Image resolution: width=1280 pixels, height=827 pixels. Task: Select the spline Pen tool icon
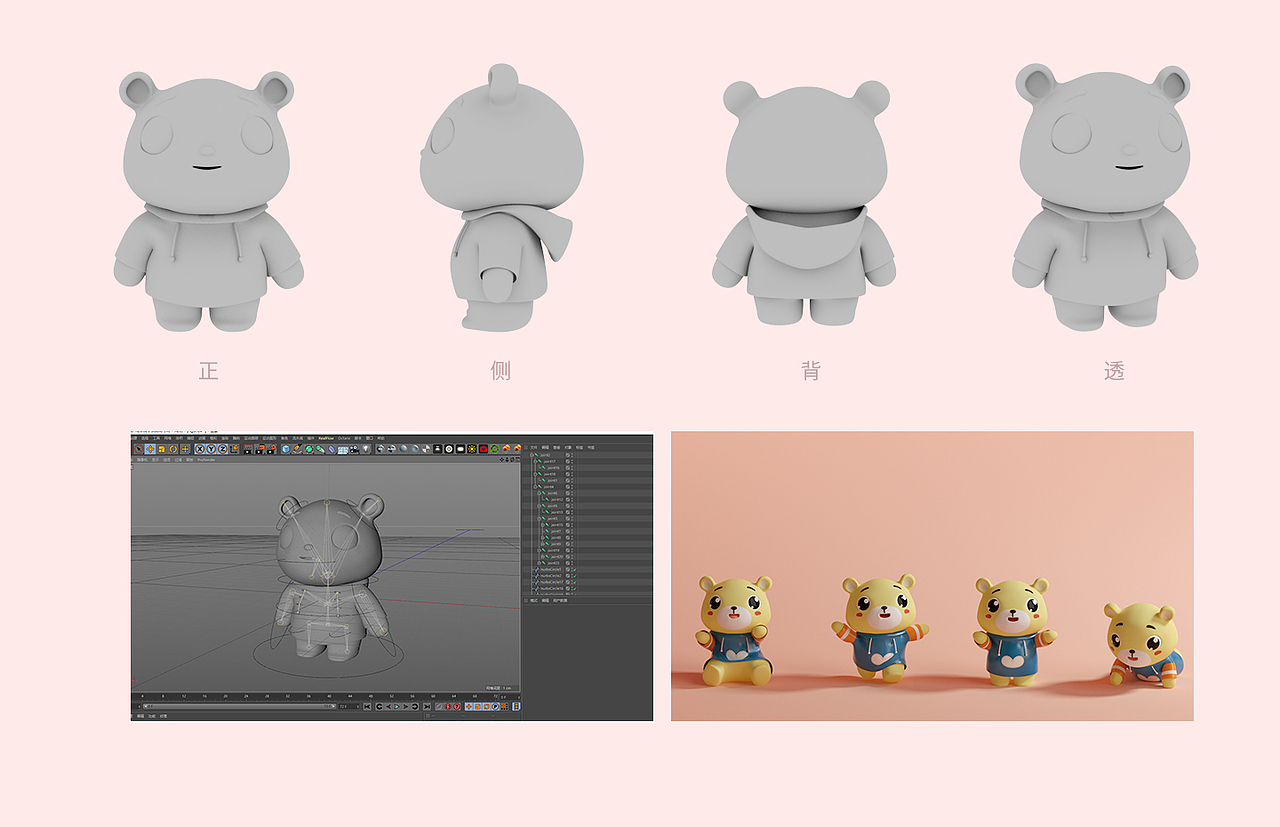[297, 449]
